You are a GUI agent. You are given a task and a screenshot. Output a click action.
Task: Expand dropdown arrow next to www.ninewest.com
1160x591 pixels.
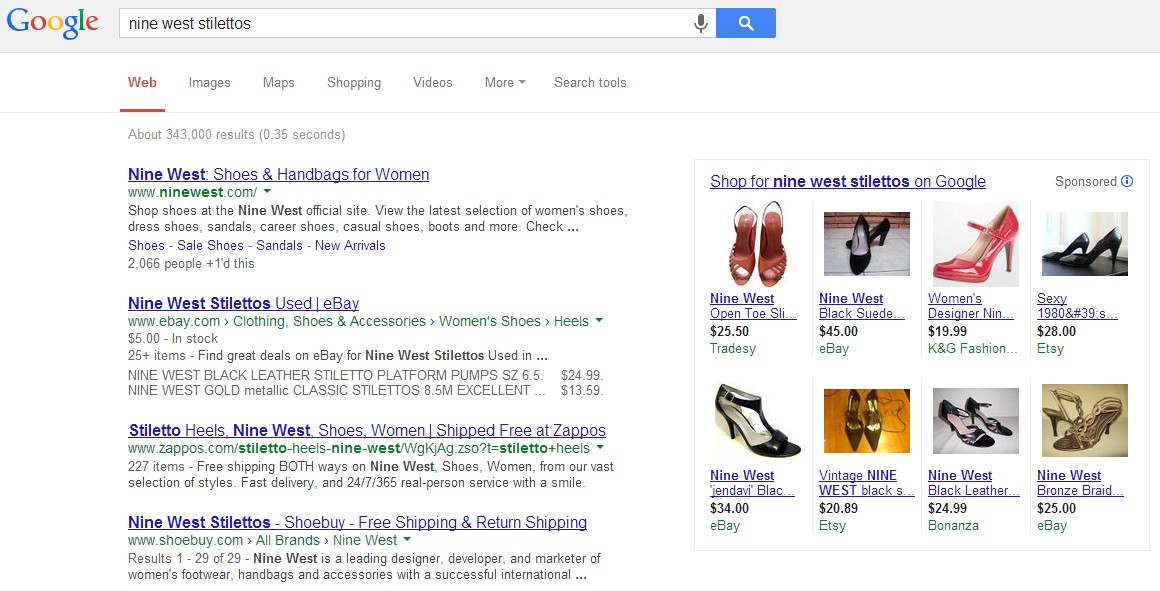[x=267, y=192]
